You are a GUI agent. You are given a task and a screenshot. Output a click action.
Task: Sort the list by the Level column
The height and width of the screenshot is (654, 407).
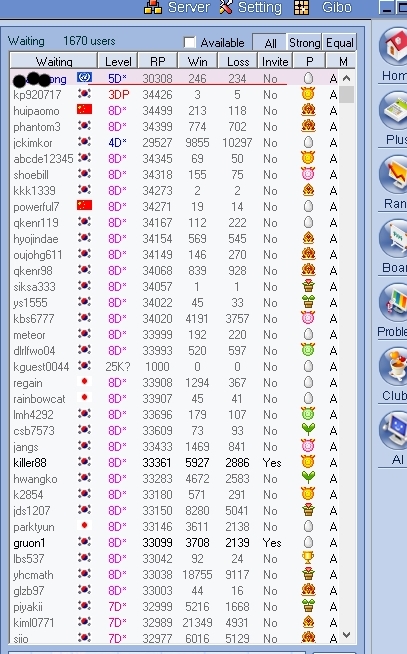click(118, 61)
